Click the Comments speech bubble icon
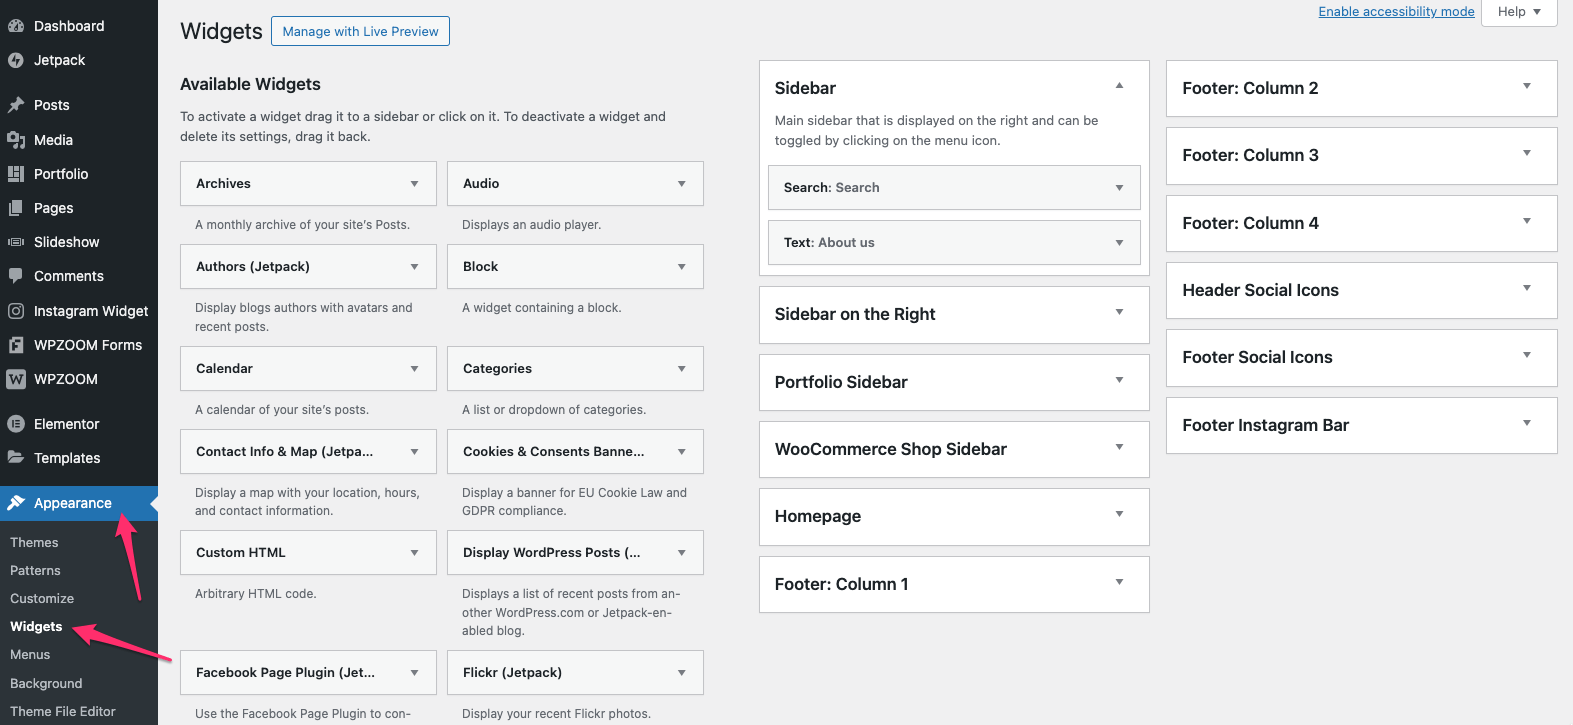The width and height of the screenshot is (1573, 725). (x=16, y=276)
